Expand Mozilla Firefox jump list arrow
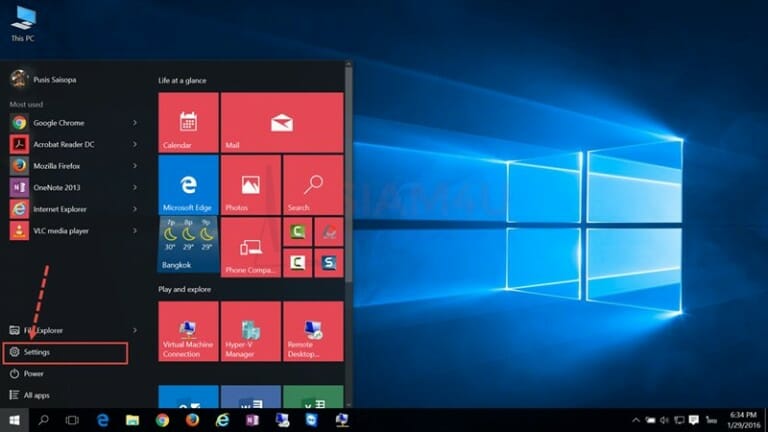Screen dimensions: 768x432 [x=135, y=166]
